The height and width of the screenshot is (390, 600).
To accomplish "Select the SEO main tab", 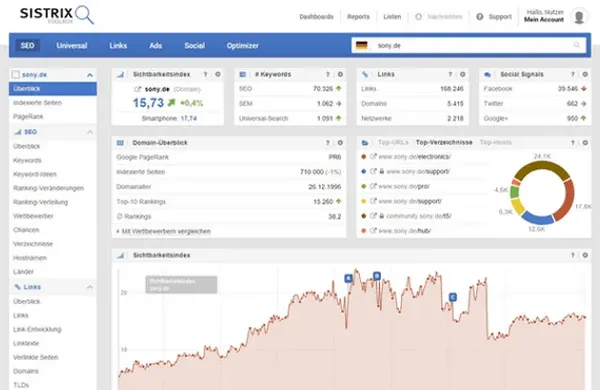I will pyautogui.click(x=28, y=46).
